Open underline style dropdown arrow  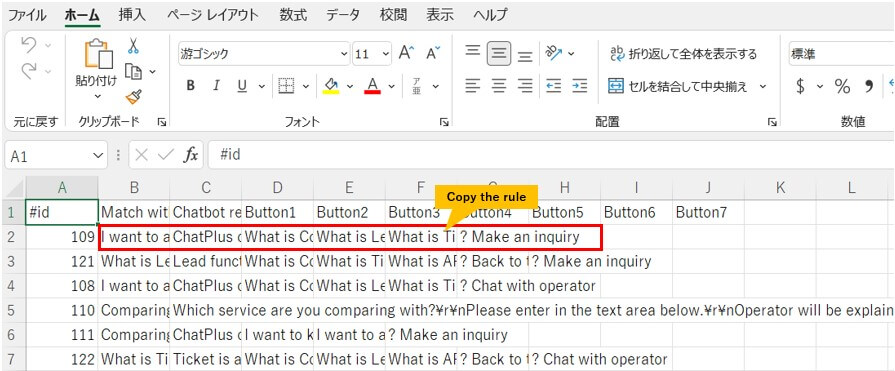pyautogui.click(x=261, y=86)
